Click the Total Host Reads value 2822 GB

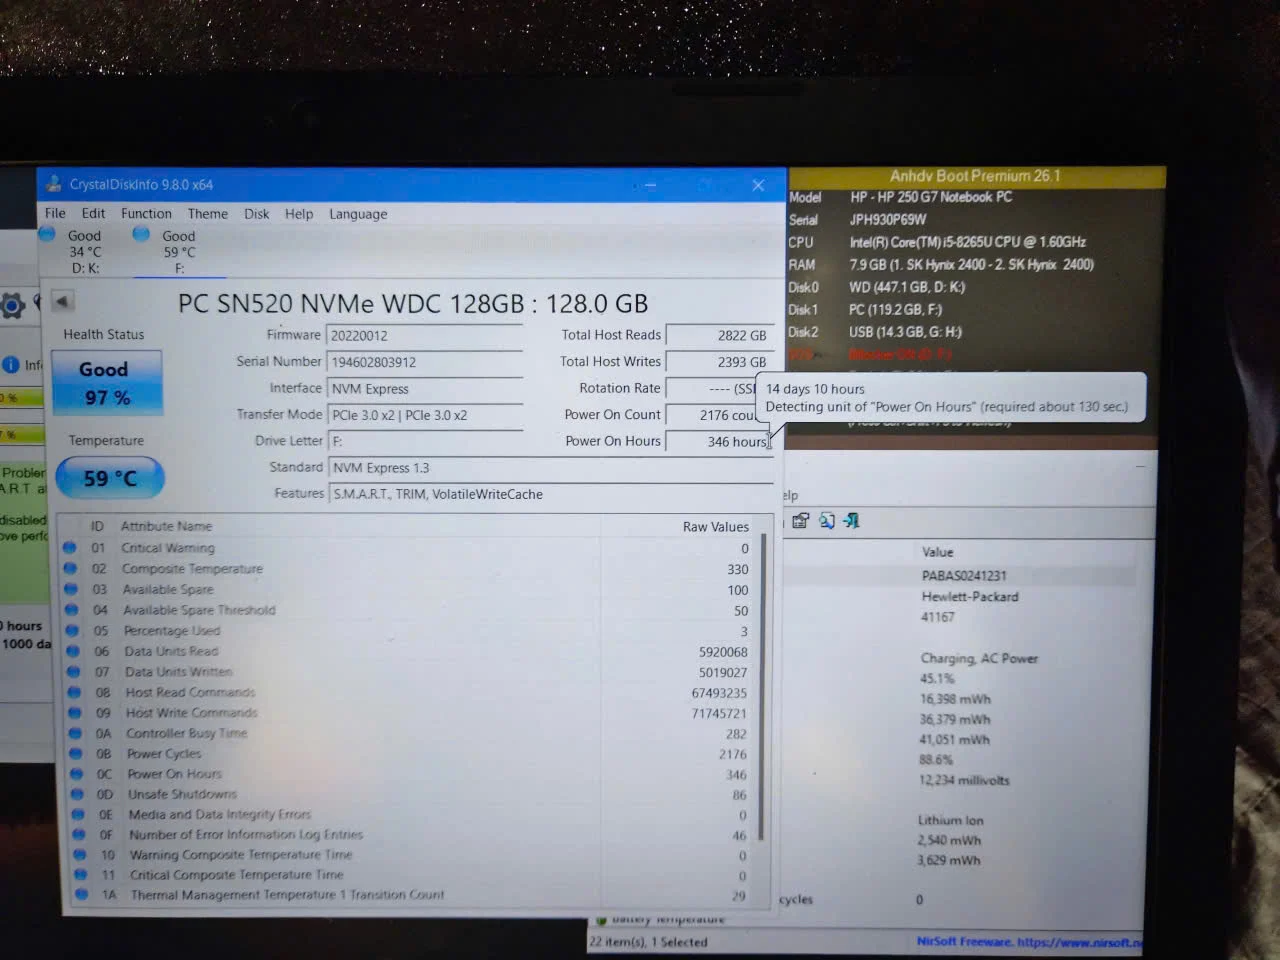click(x=718, y=335)
